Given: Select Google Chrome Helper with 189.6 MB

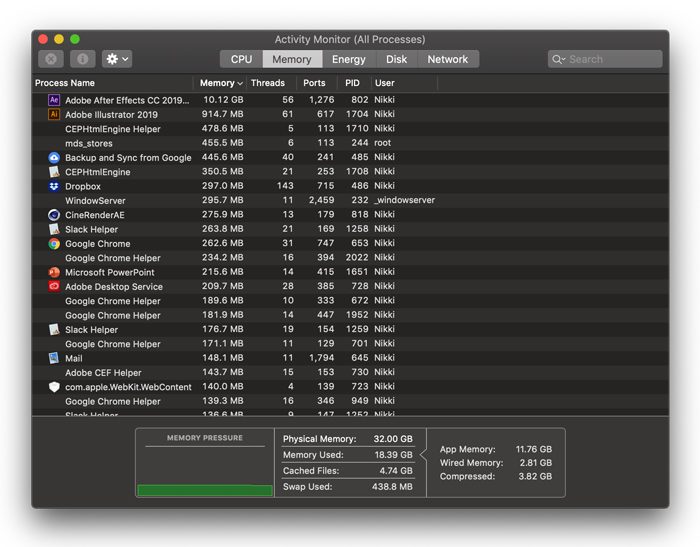Looking at the screenshot, I should [x=350, y=301].
